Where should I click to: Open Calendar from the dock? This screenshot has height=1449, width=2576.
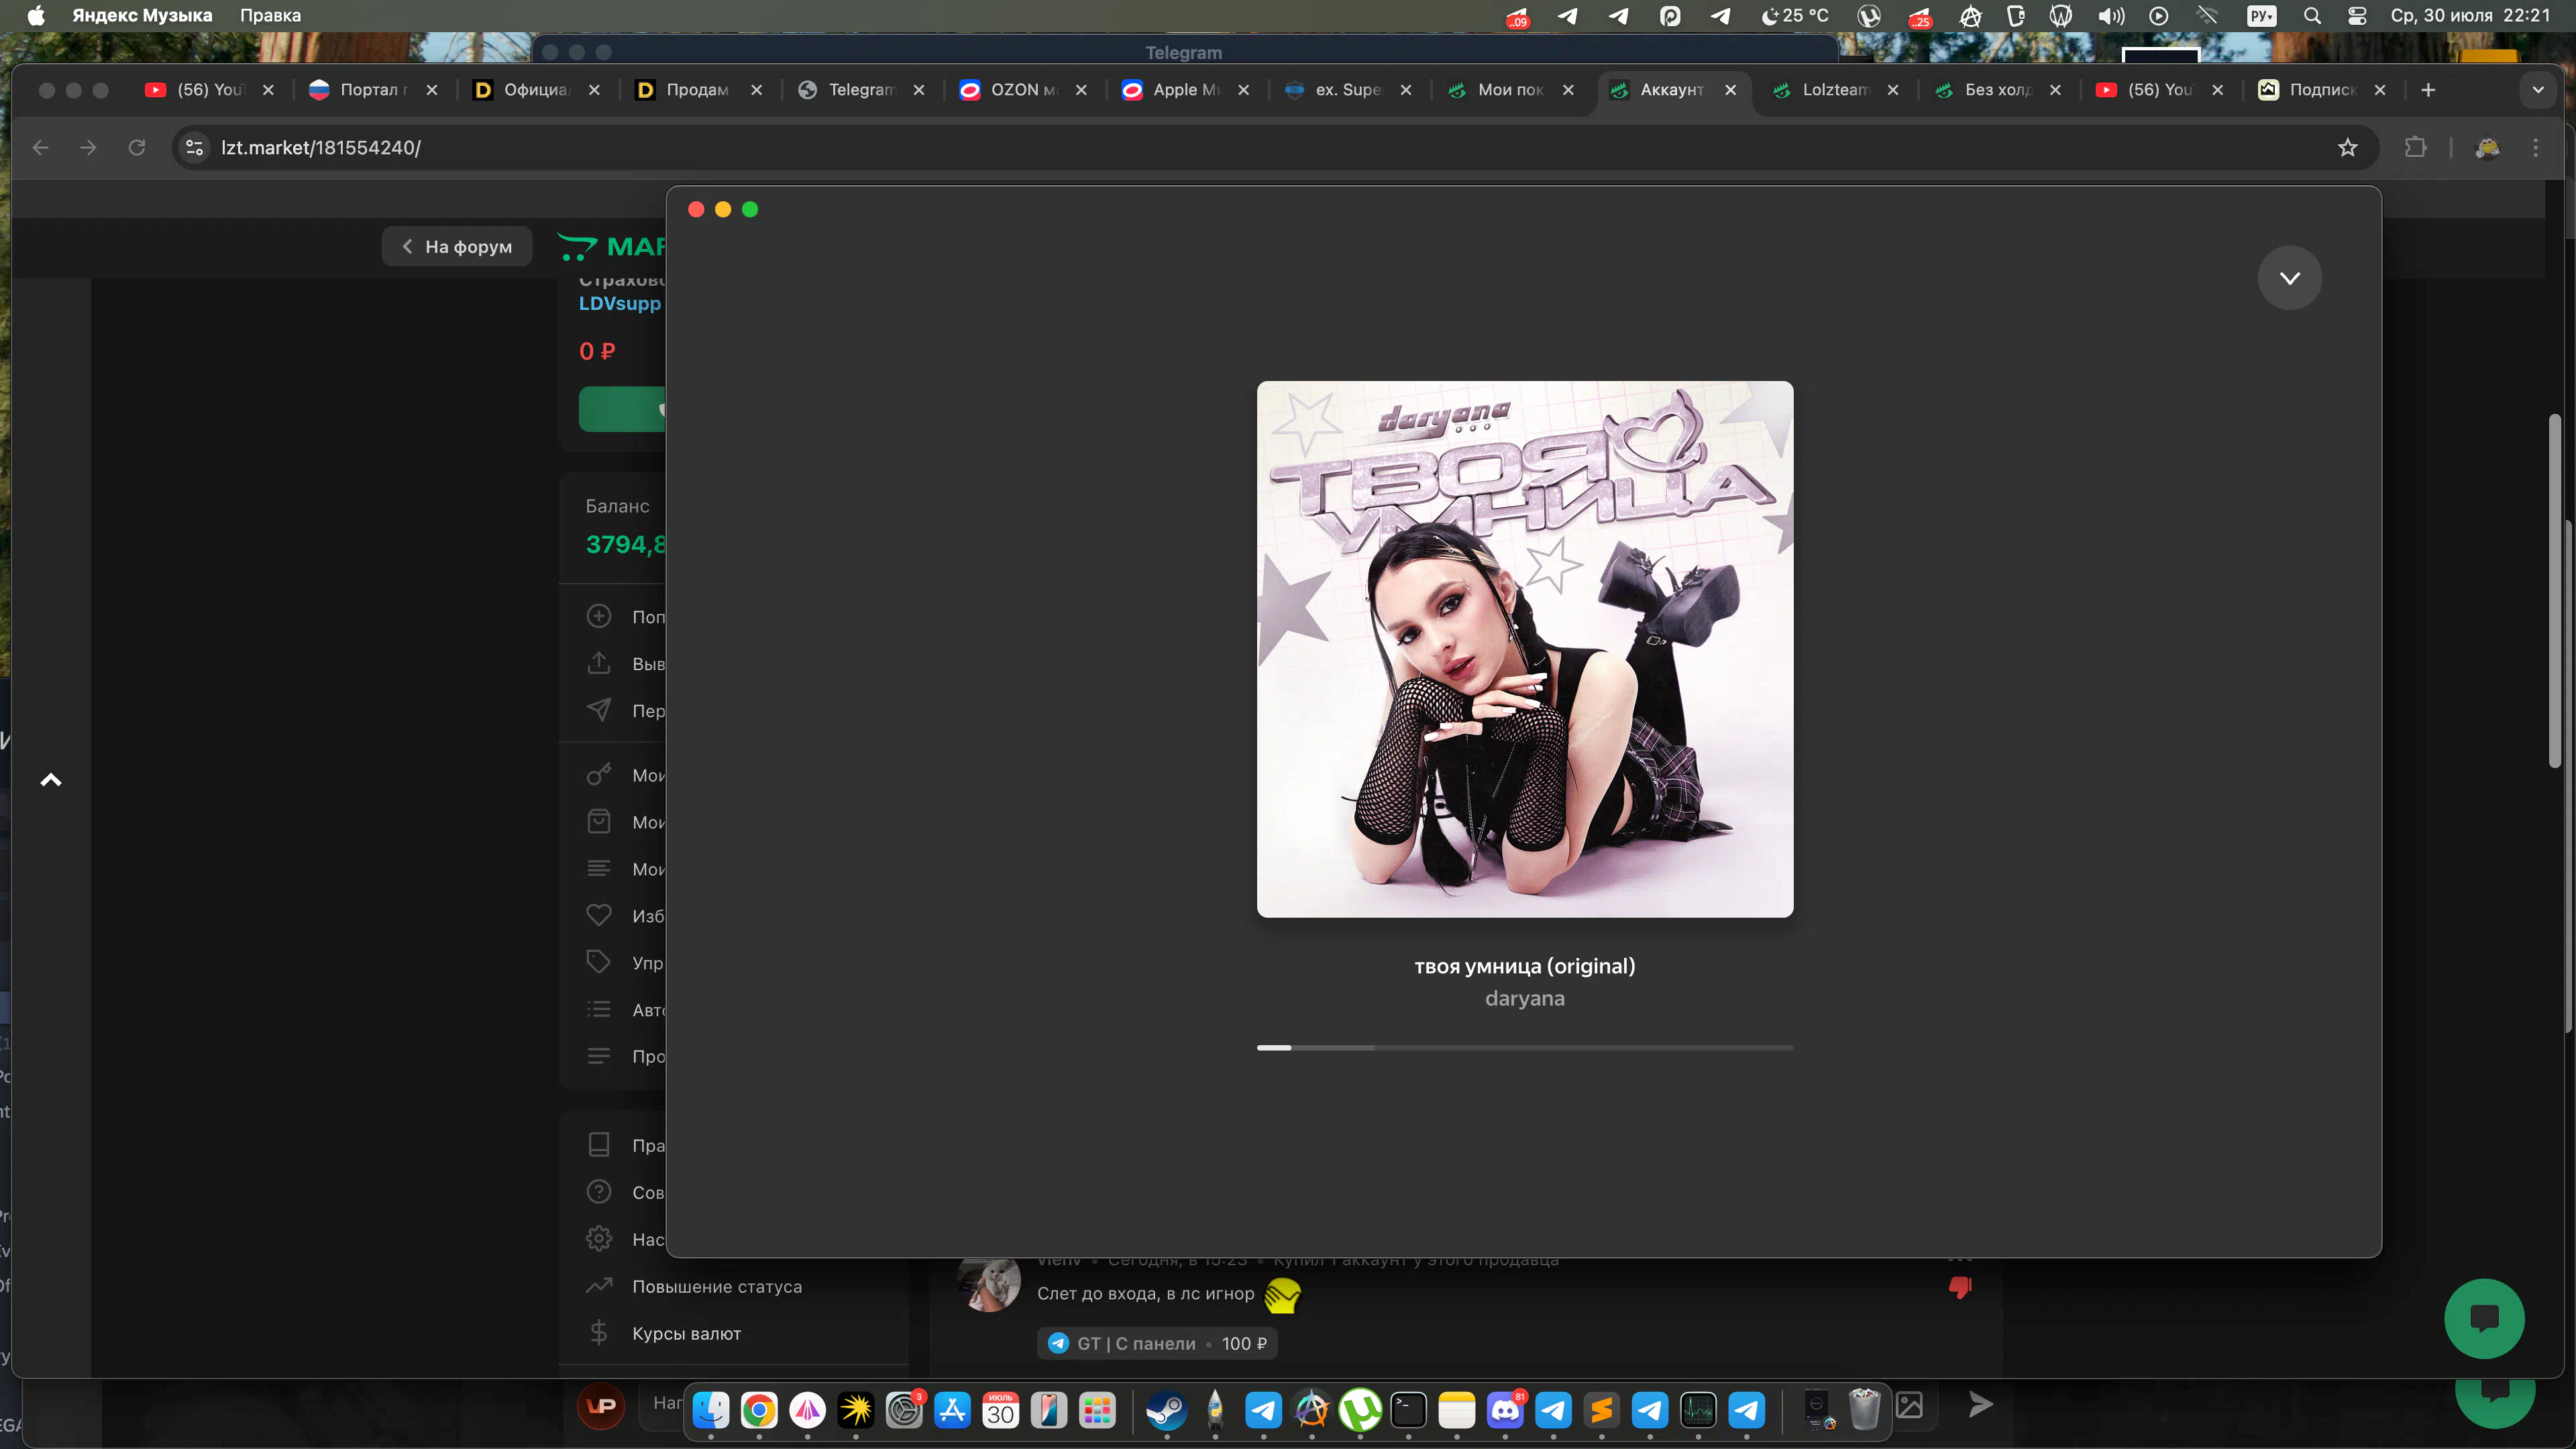[x=1000, y=1410]
